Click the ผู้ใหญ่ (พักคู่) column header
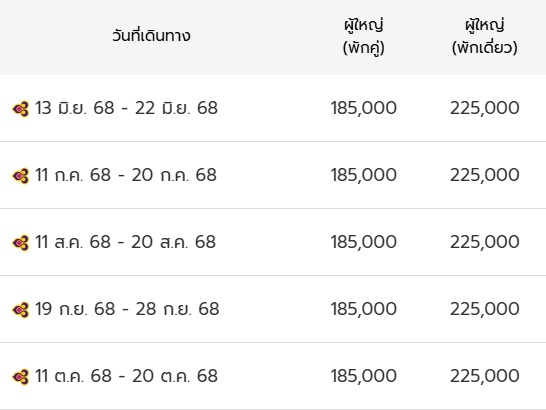The height and width of the screenshot is (410, 546). pos(364,36)
